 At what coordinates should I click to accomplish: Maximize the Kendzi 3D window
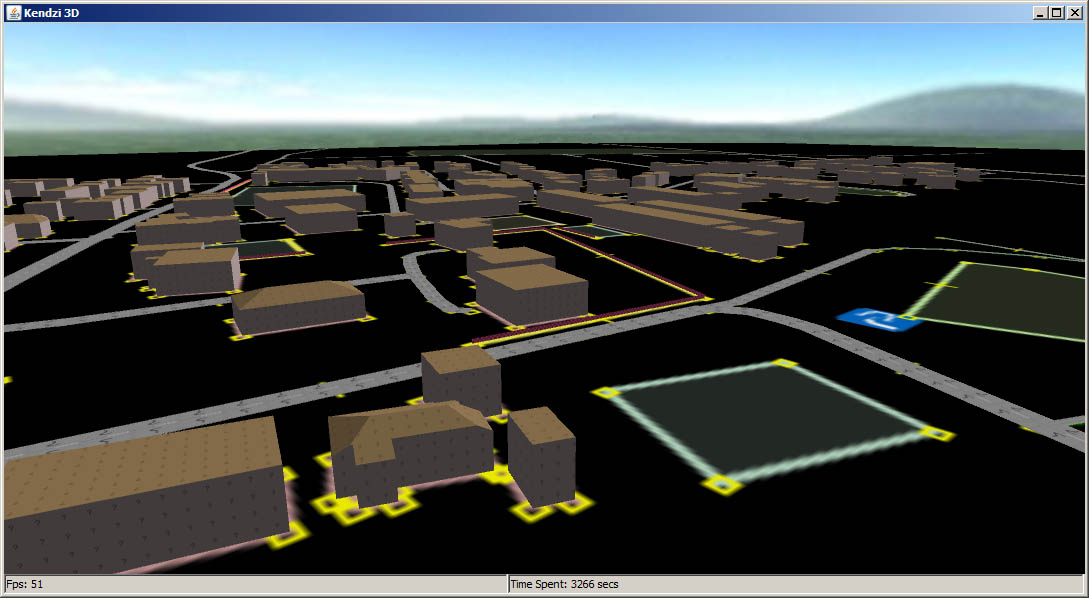pyautogui.click(x=1056, y=13)
